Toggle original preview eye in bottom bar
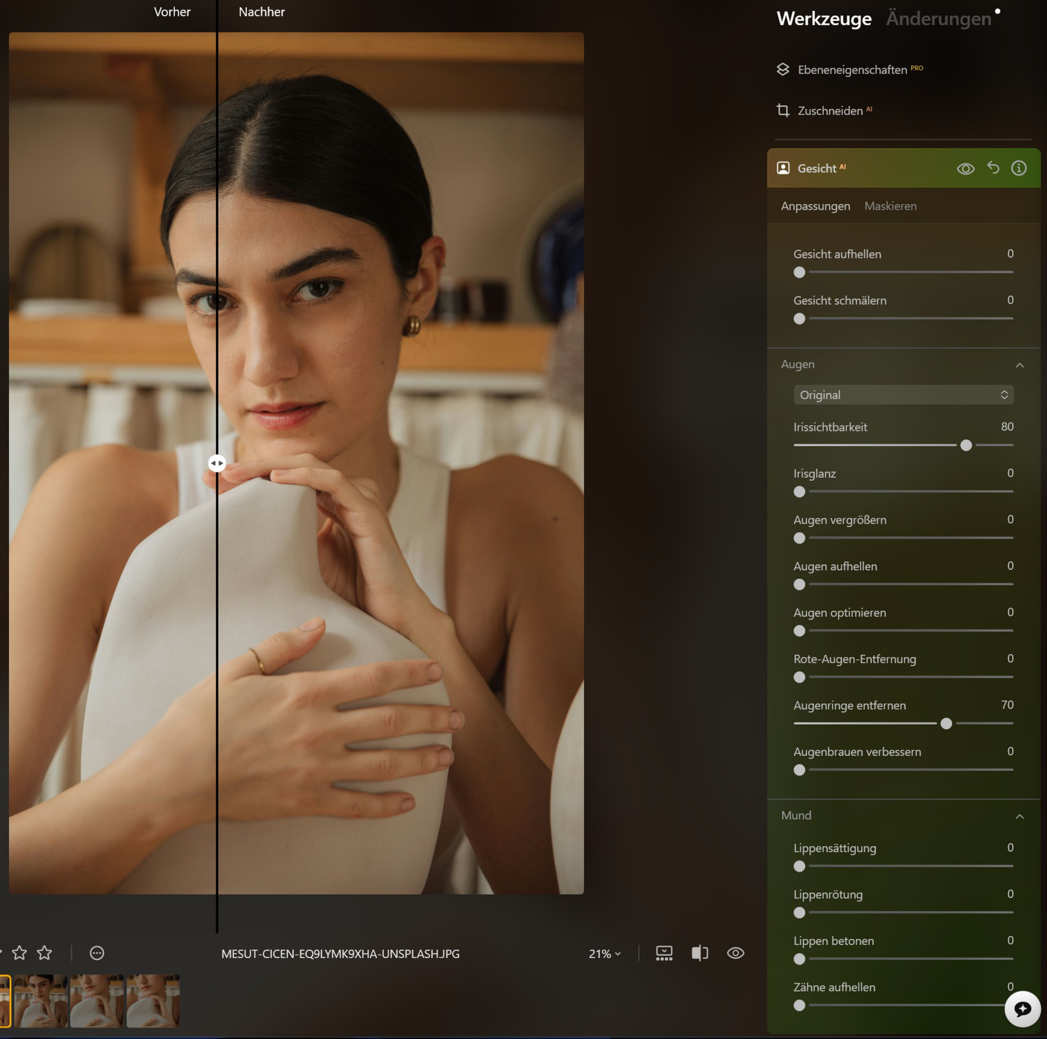1047x1039 pixels. 735,954
